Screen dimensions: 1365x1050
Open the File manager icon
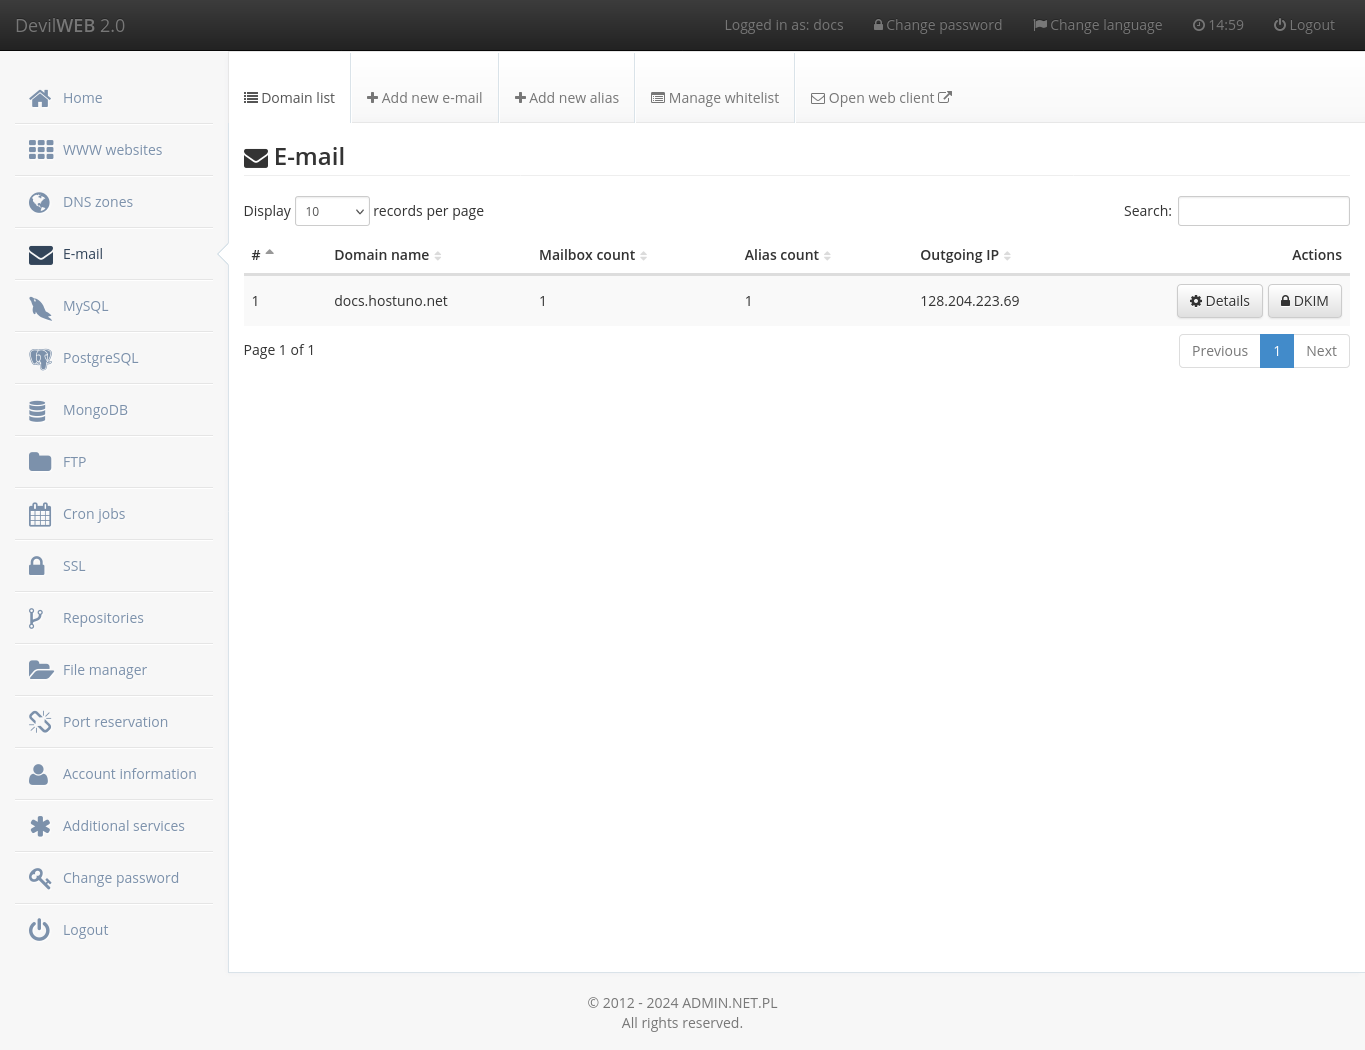coord(41,669)
